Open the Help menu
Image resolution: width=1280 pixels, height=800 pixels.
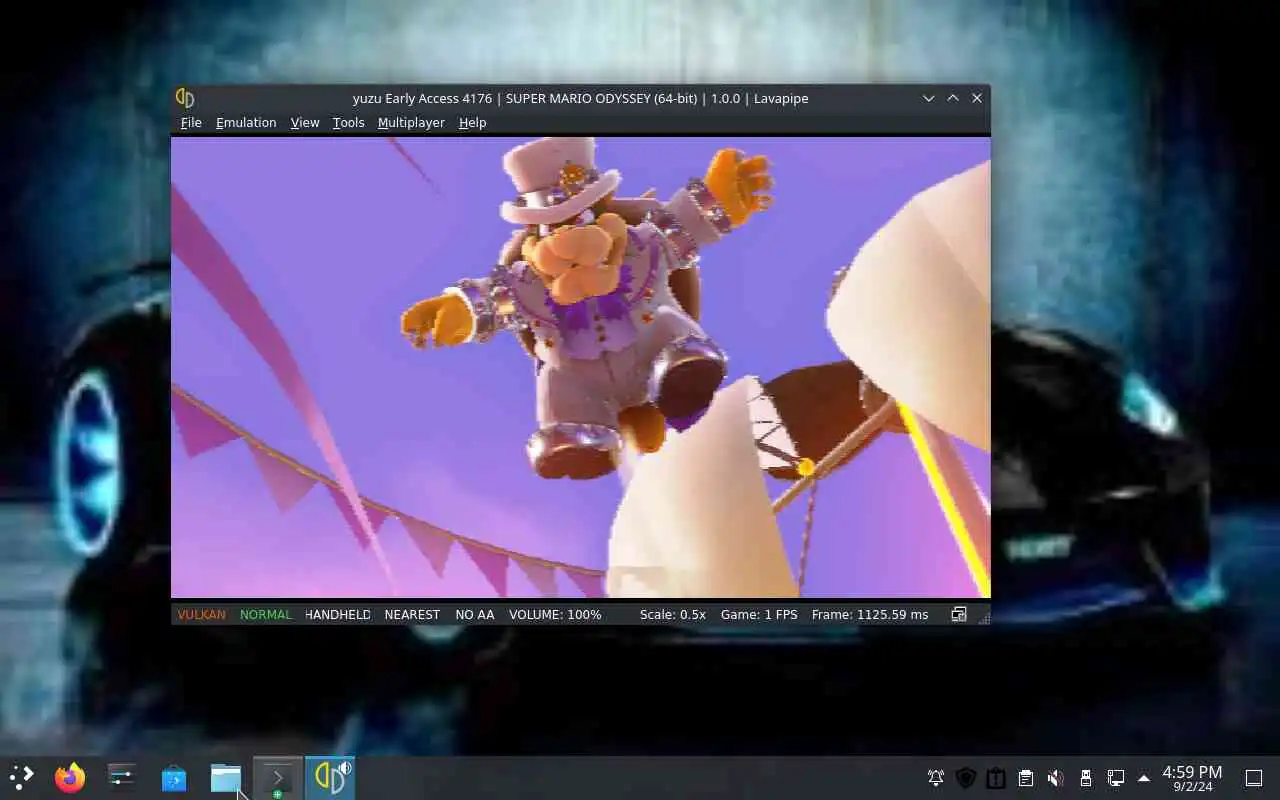472,122
